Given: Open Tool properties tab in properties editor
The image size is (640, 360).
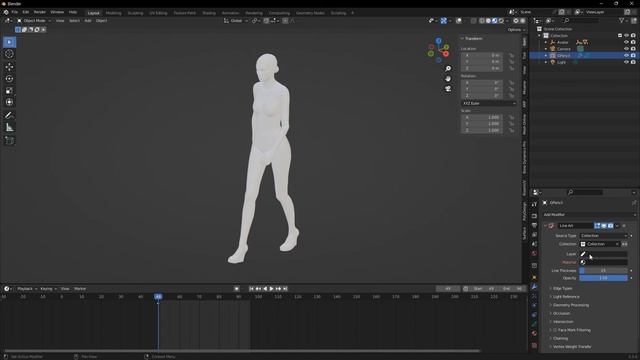Looking at the screenshot, I should pyautogui.click(x=534, y=204).
